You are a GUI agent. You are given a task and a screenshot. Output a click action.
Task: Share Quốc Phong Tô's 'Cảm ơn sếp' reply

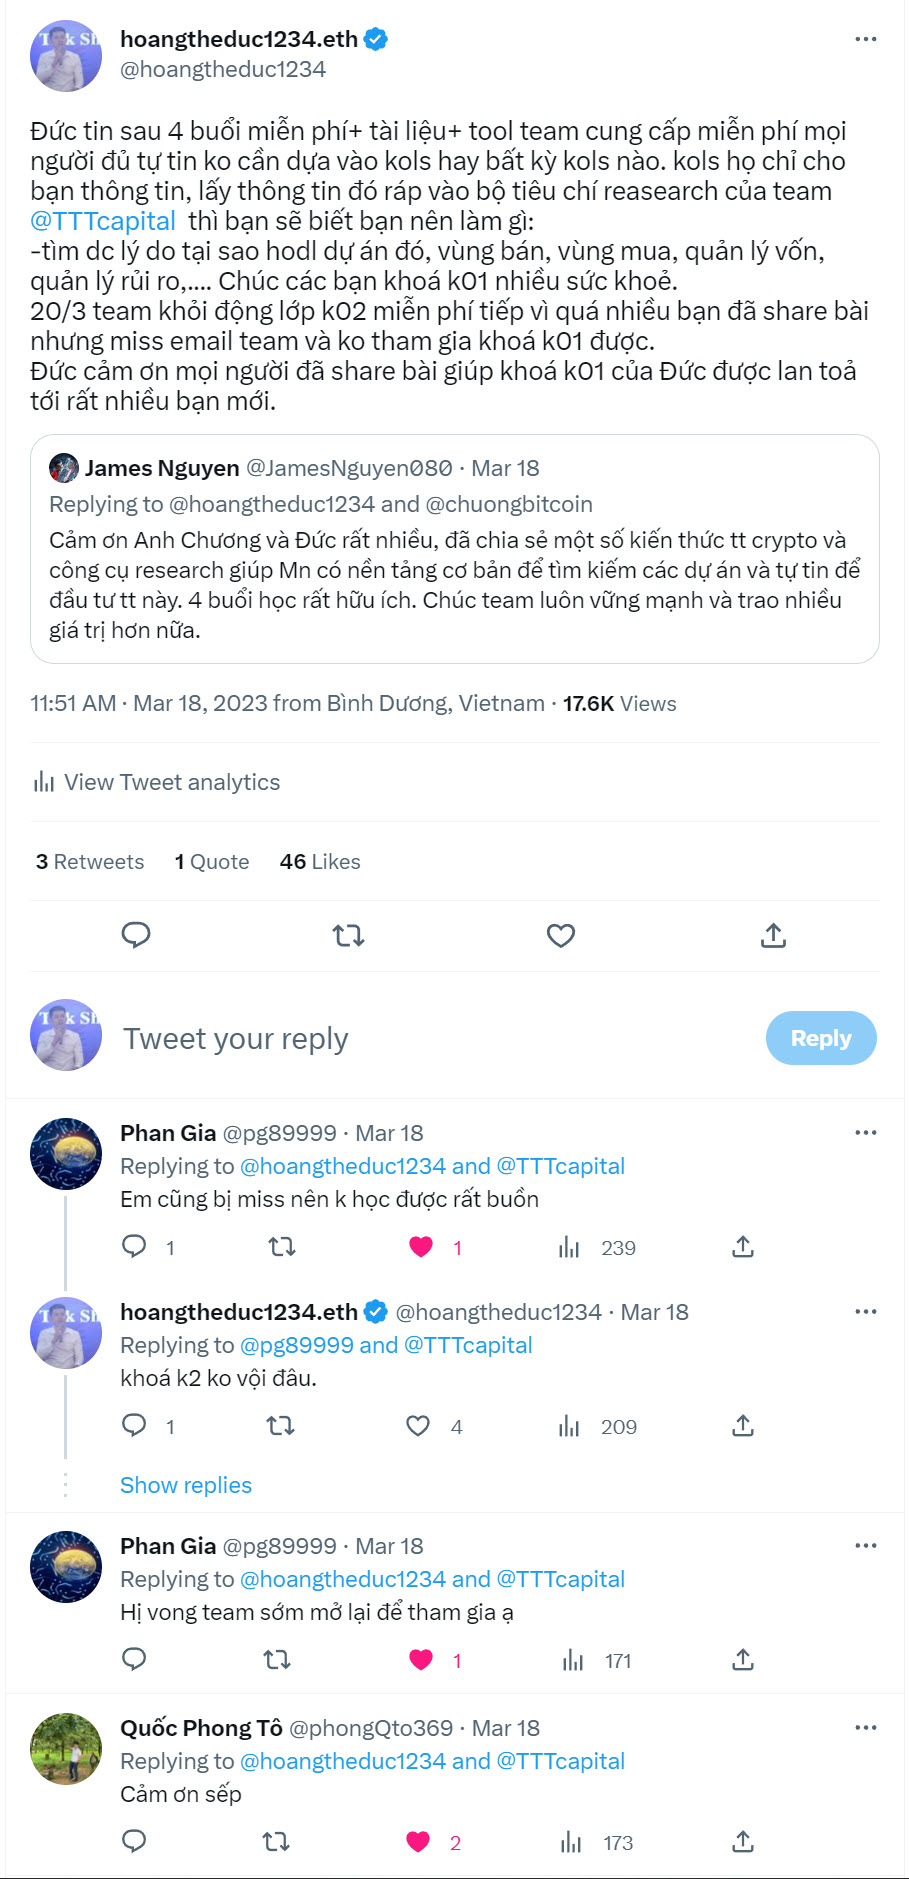742,1842
